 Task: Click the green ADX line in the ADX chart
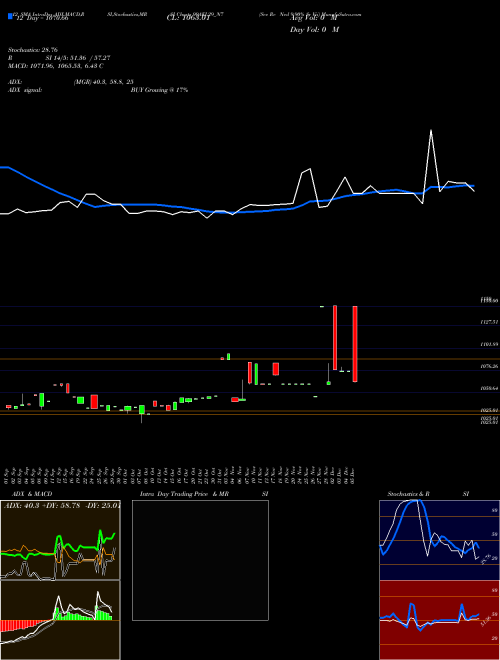pos(59,546)
